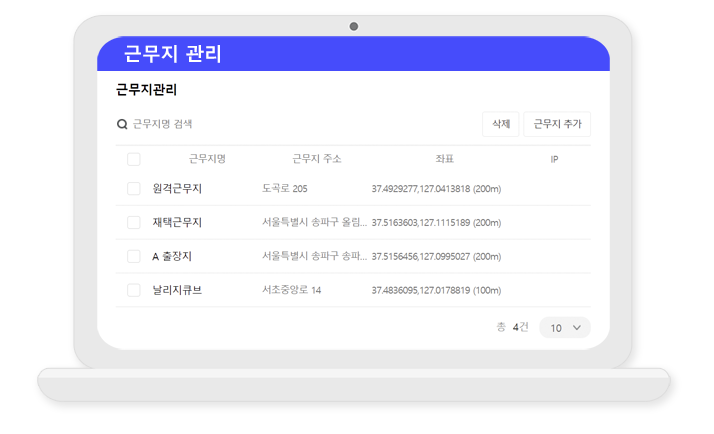The width and height of the screenshot is (714, 434).
Task: Tick the 날리지큐브 row checkbox
Action: pyautogui.click(x=133, y=291)
